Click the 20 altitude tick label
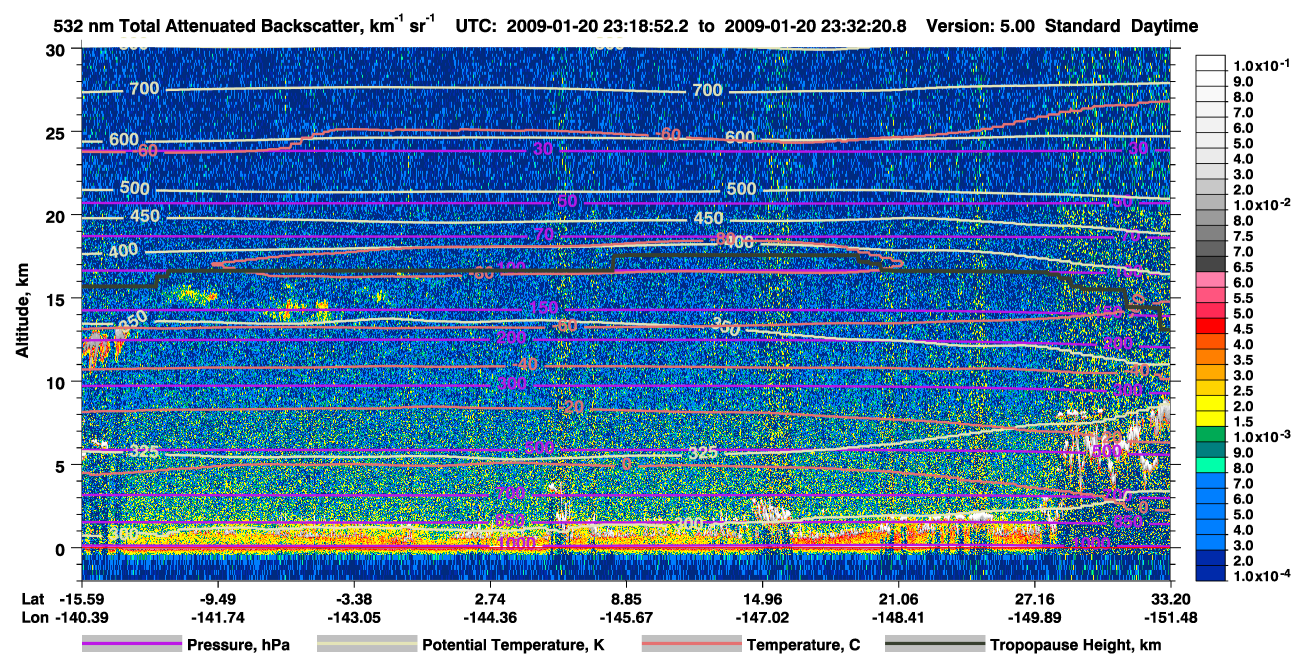Viewport: 1300px width, 667px height. (x=56, y=215)
